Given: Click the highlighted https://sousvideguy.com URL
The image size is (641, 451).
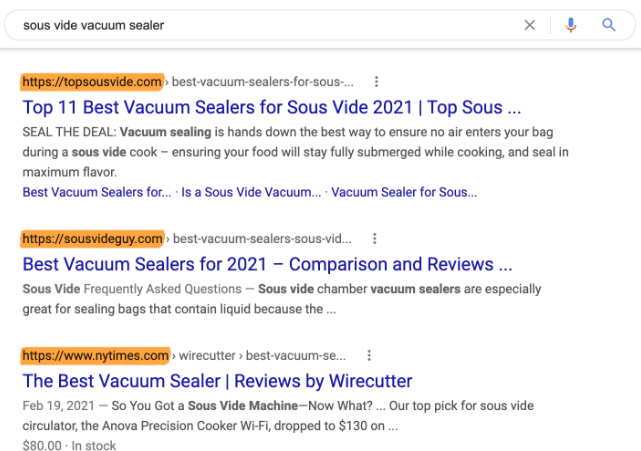Looking at the screenshot, I should coord(92,239).
